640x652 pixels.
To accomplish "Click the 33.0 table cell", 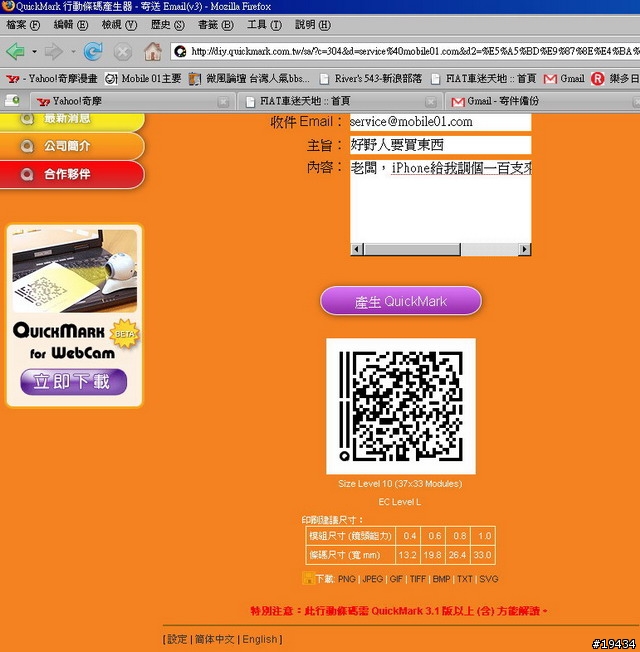I will (482, 555).
